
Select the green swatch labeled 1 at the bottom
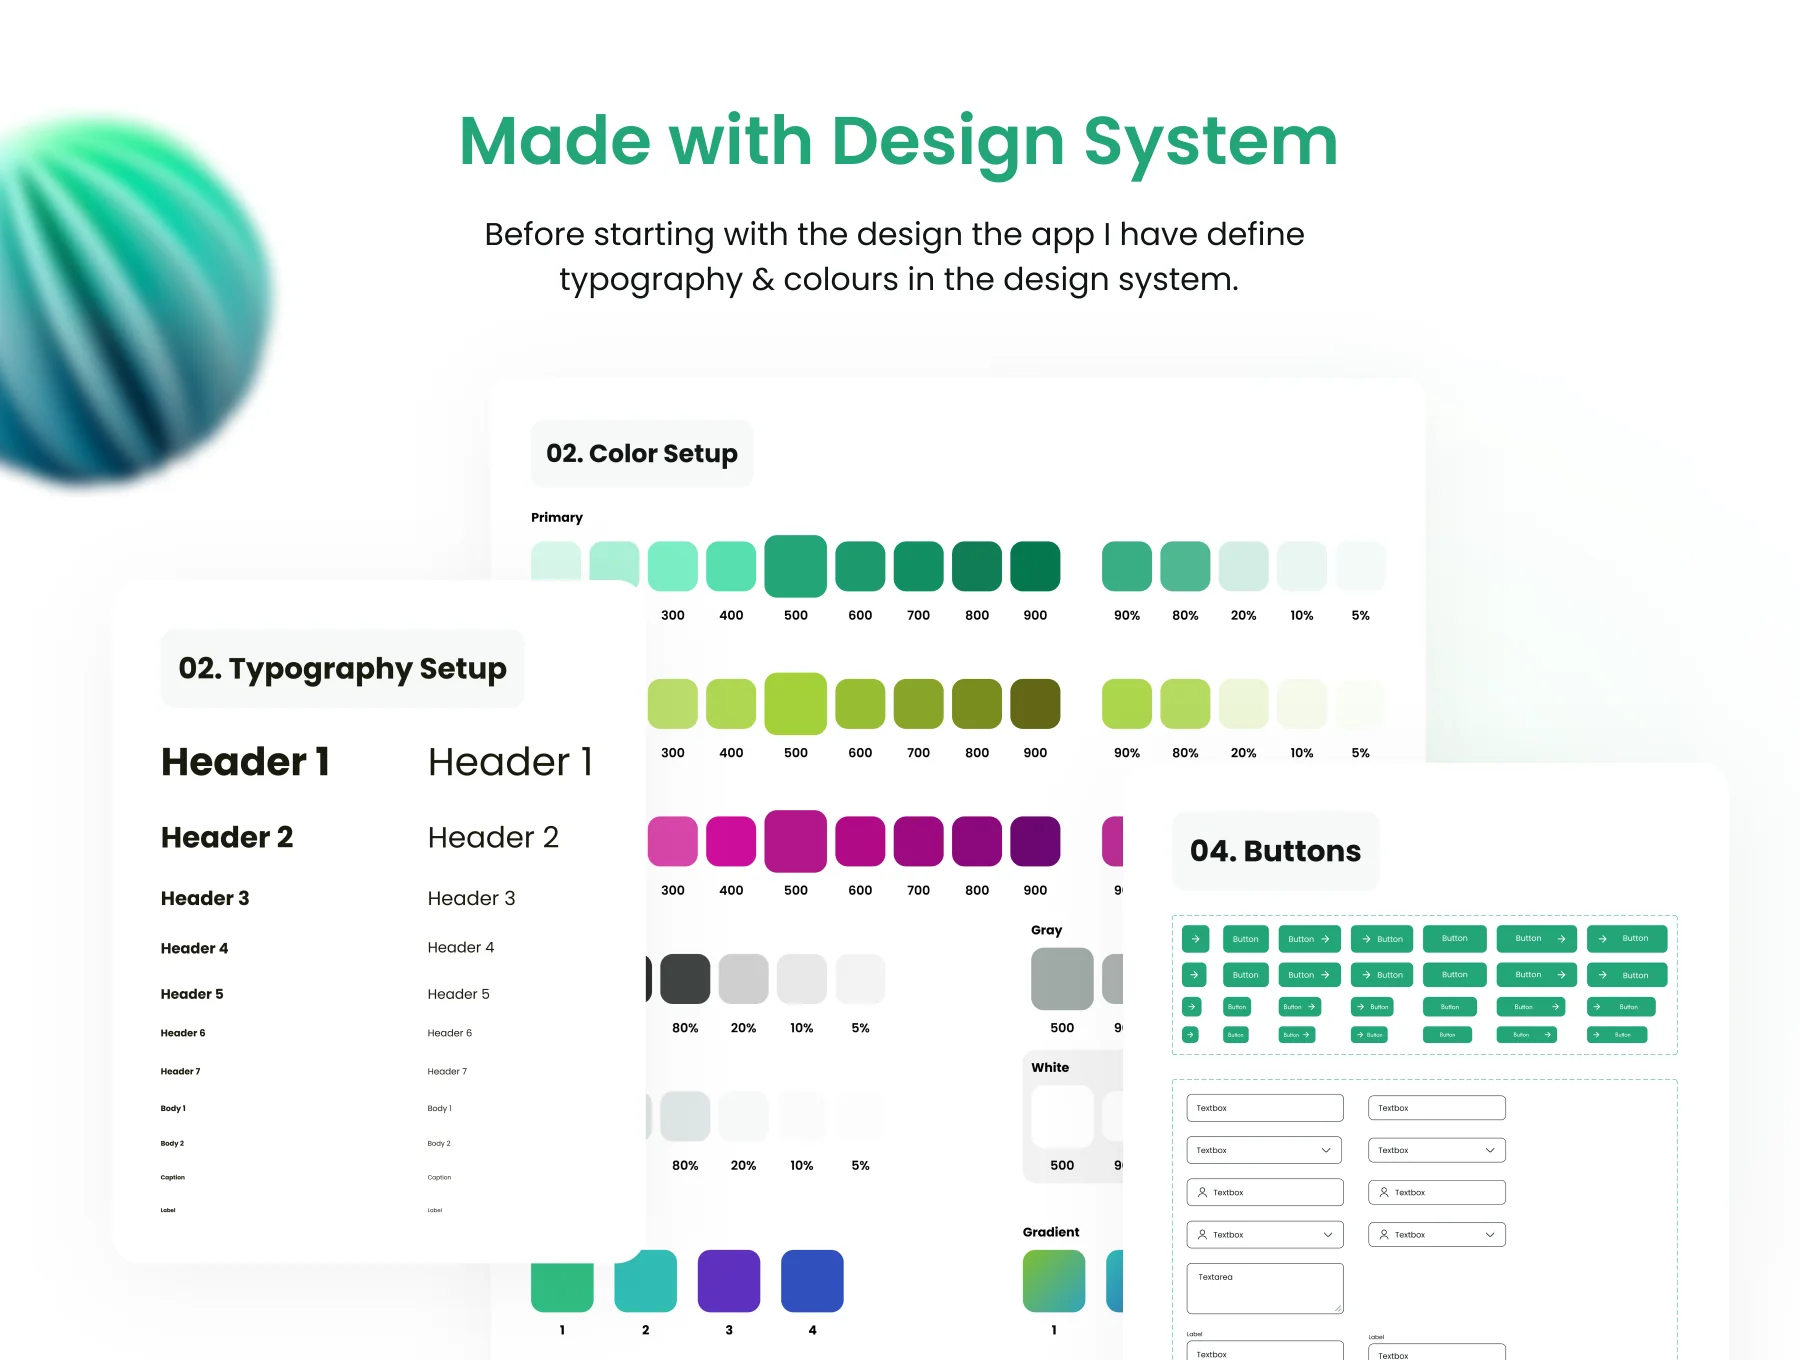tap(562, 1287)
